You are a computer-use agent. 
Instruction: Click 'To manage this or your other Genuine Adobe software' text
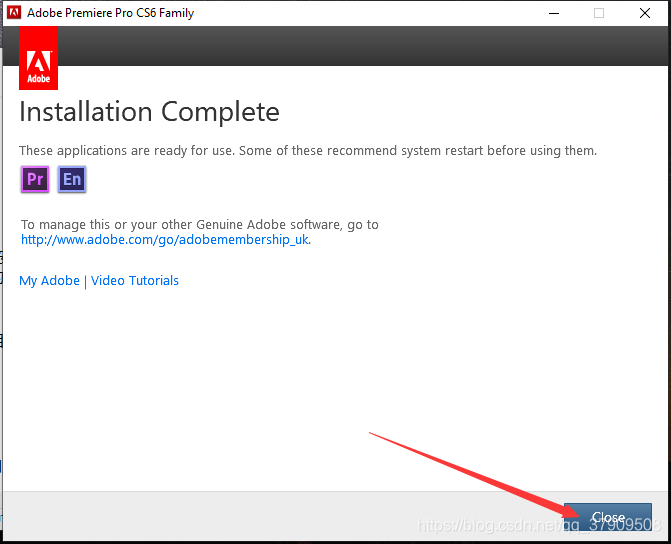[x=200, y=224]
